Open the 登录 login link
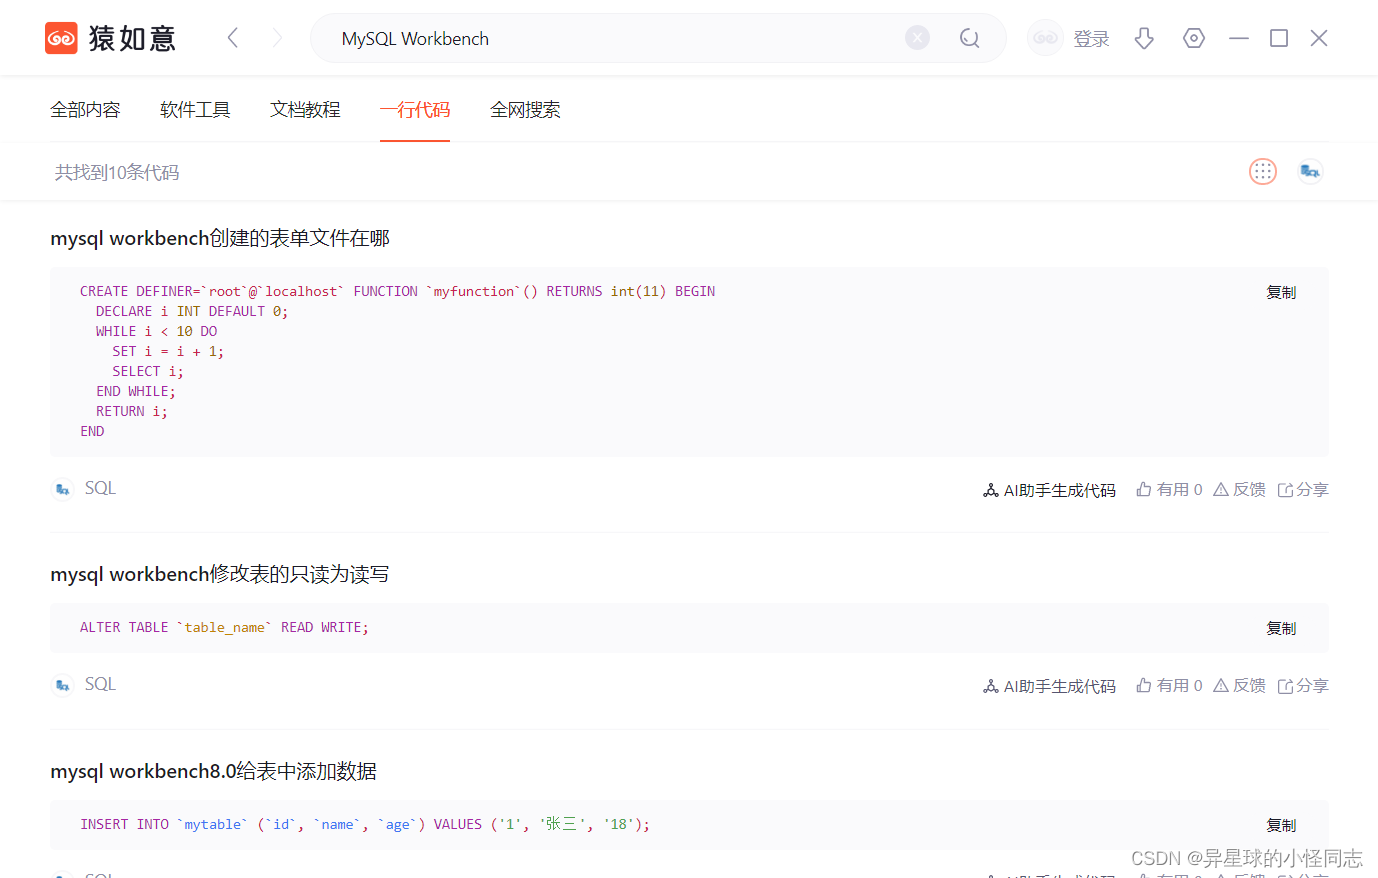Screen dimensions: 1378x878 pyautogui.click(x=1091, y=39)
